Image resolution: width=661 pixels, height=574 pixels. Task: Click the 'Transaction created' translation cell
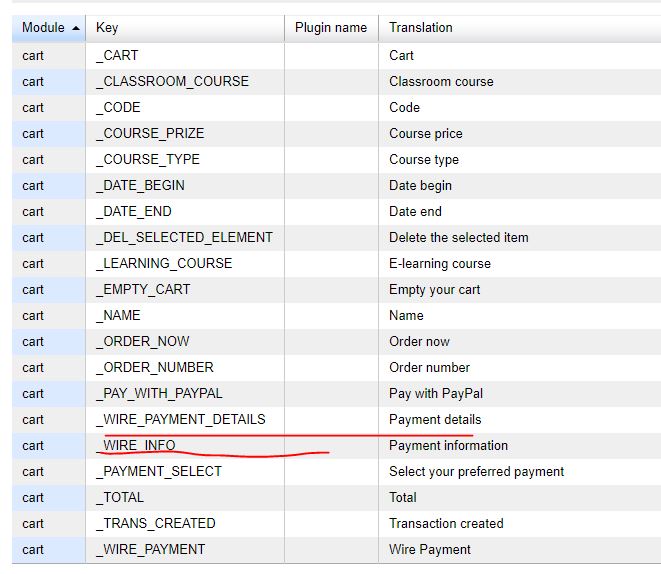pos(446,523)
